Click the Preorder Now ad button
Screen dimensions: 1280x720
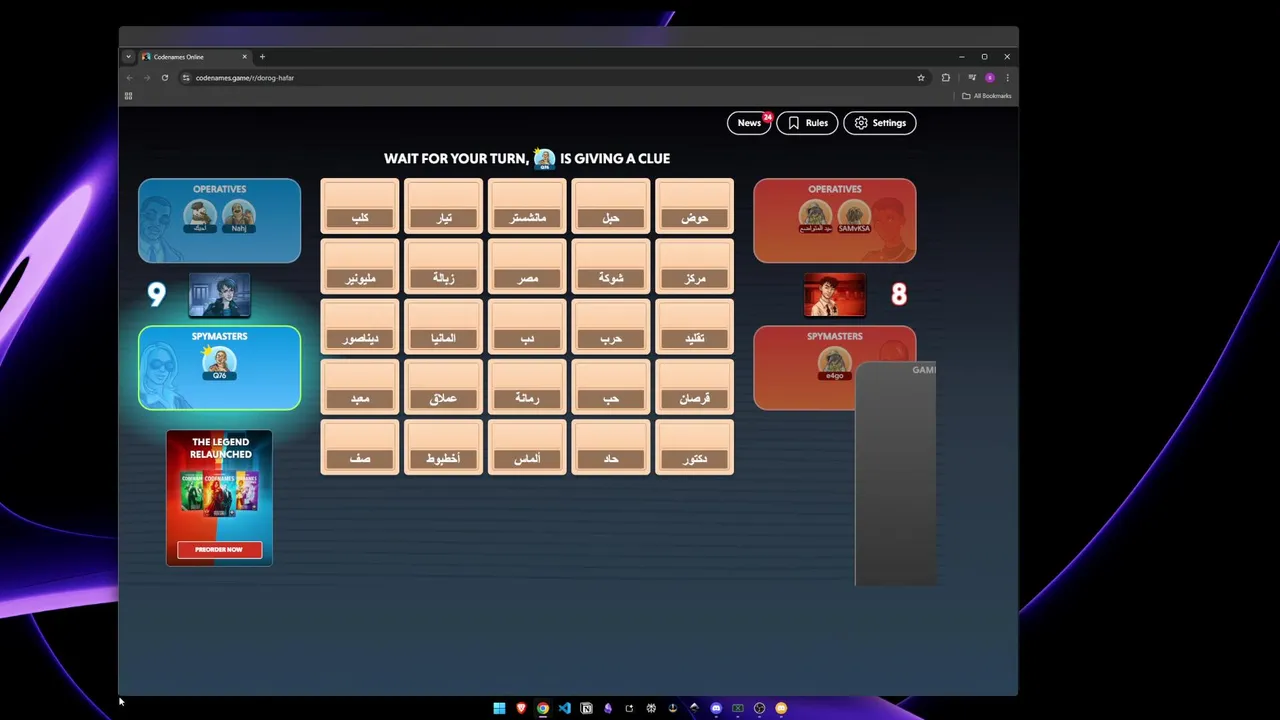click(x=219, y=549)
